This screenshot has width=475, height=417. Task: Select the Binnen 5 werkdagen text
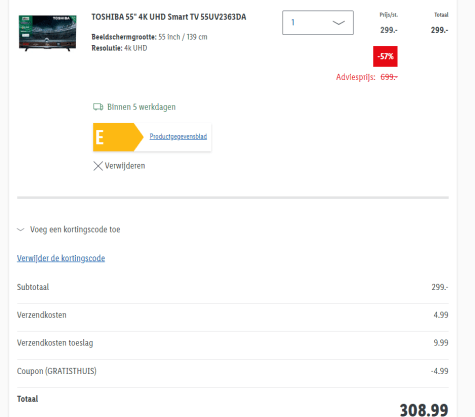click(141, 107)
